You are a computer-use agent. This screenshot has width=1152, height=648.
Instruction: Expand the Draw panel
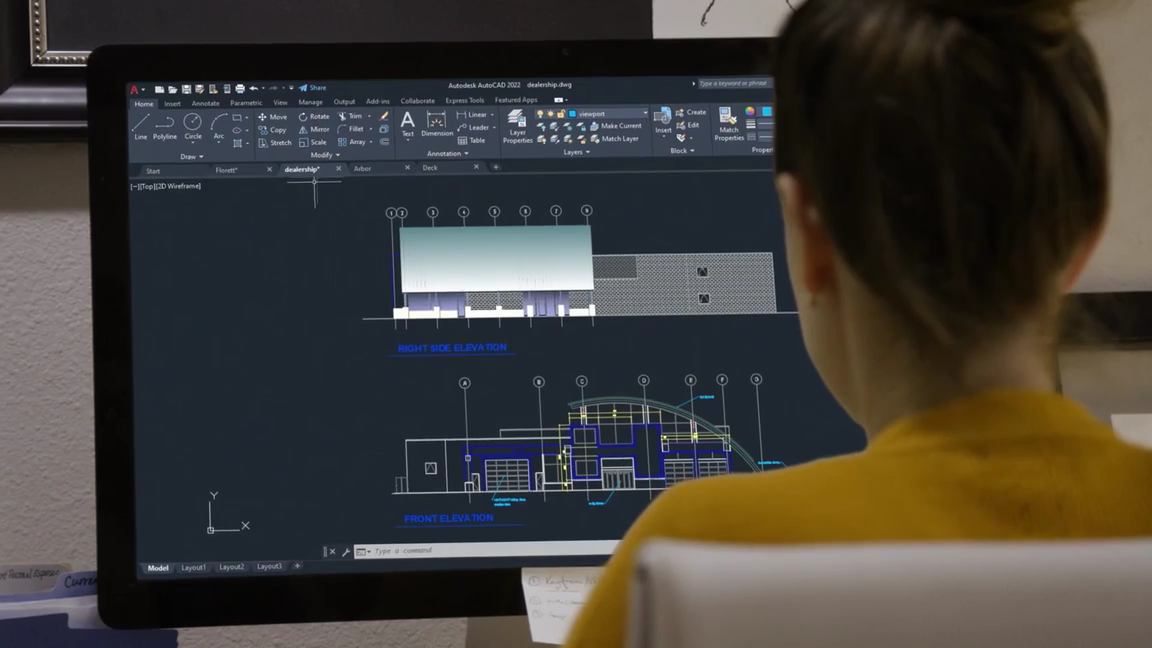(192, 156)
